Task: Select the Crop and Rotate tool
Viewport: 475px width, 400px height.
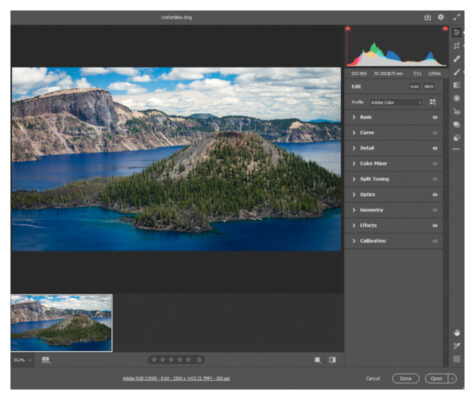Action: pos(457,46)
